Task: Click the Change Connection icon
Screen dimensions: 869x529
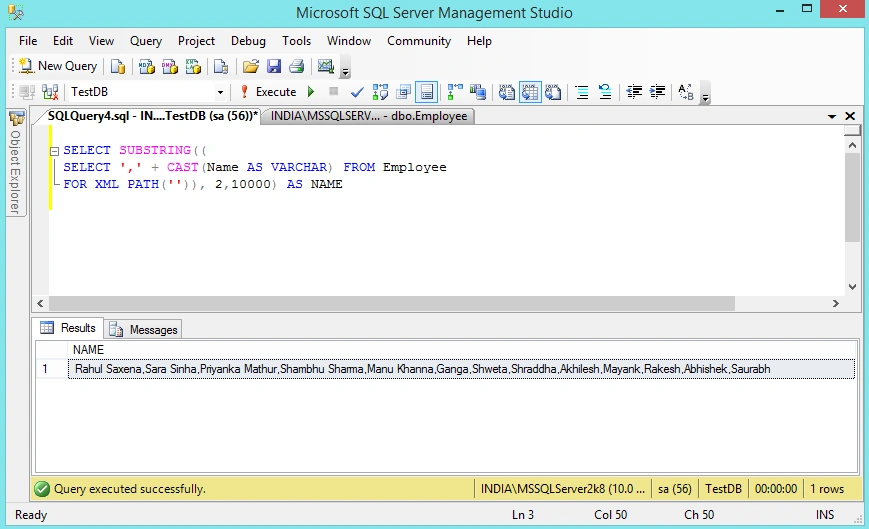Action: point(50,92)
